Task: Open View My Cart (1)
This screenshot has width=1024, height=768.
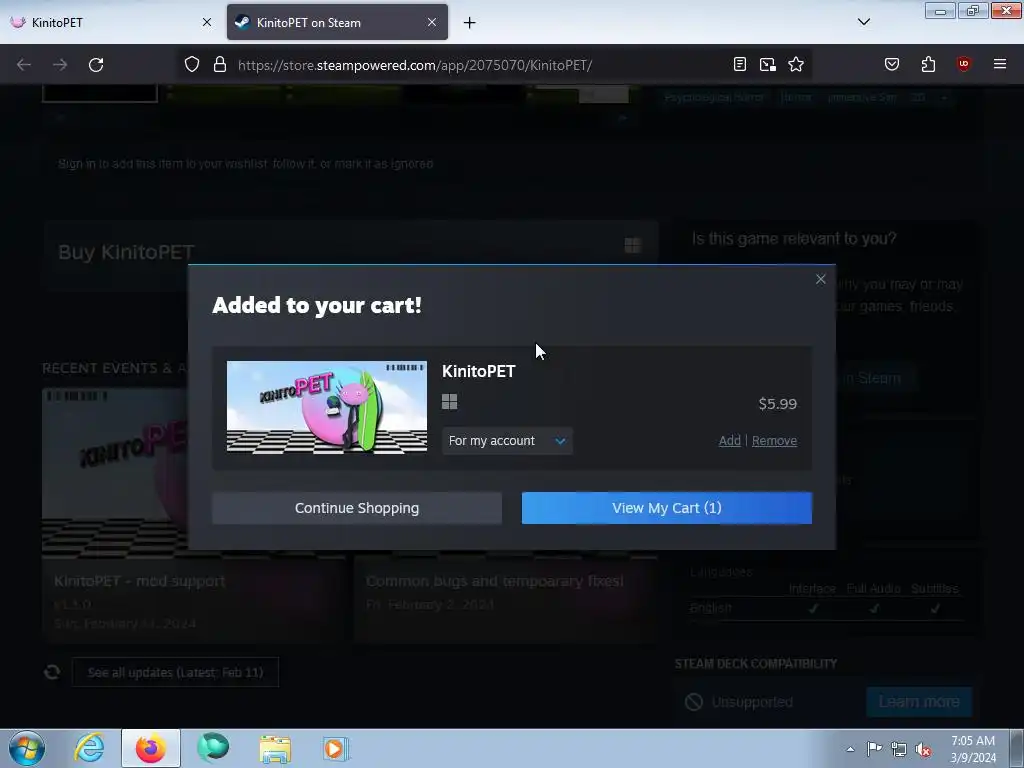Action: tap(667, 508)
